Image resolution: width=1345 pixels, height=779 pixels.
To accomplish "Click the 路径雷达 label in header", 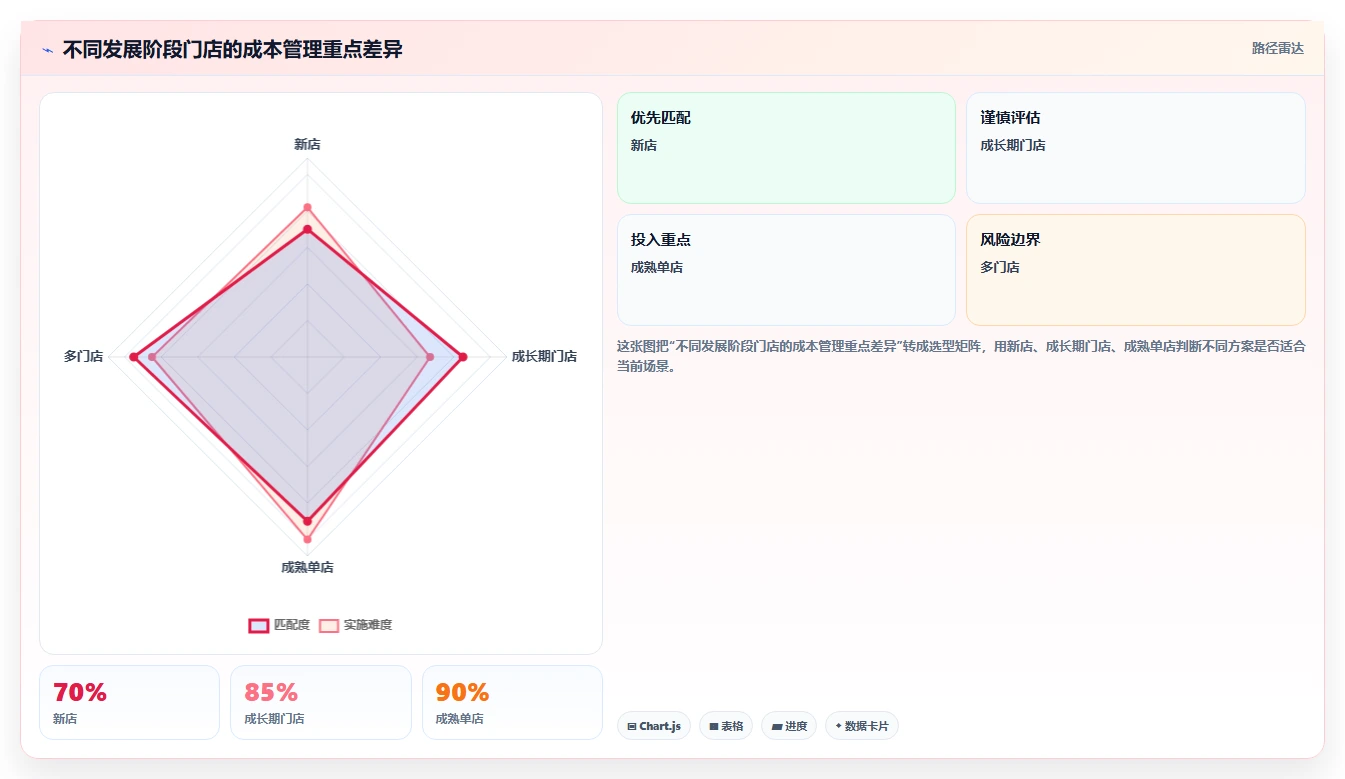I will 1277,48.
